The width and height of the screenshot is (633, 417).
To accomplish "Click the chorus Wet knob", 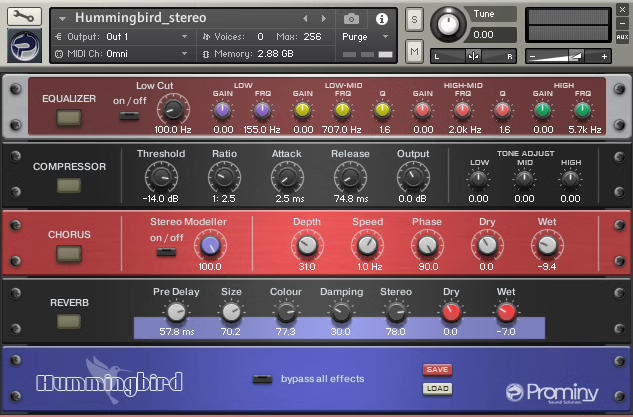I will pos(547,245).
